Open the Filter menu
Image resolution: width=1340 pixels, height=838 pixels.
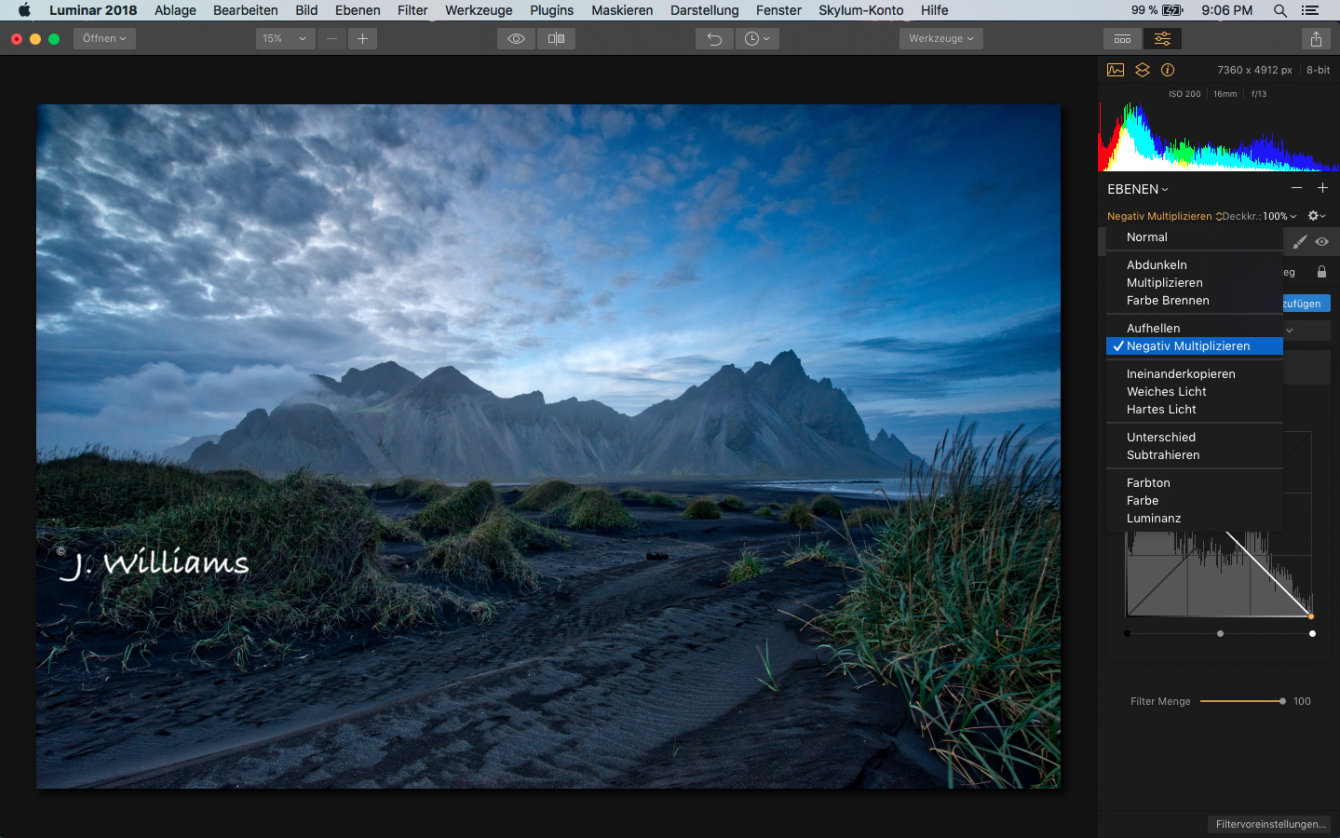(x=413, y=10)
